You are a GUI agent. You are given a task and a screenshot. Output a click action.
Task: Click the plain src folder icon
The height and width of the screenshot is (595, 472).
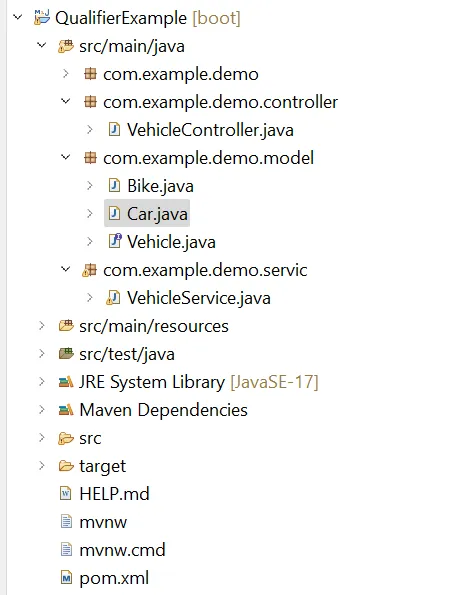point(66,438)
